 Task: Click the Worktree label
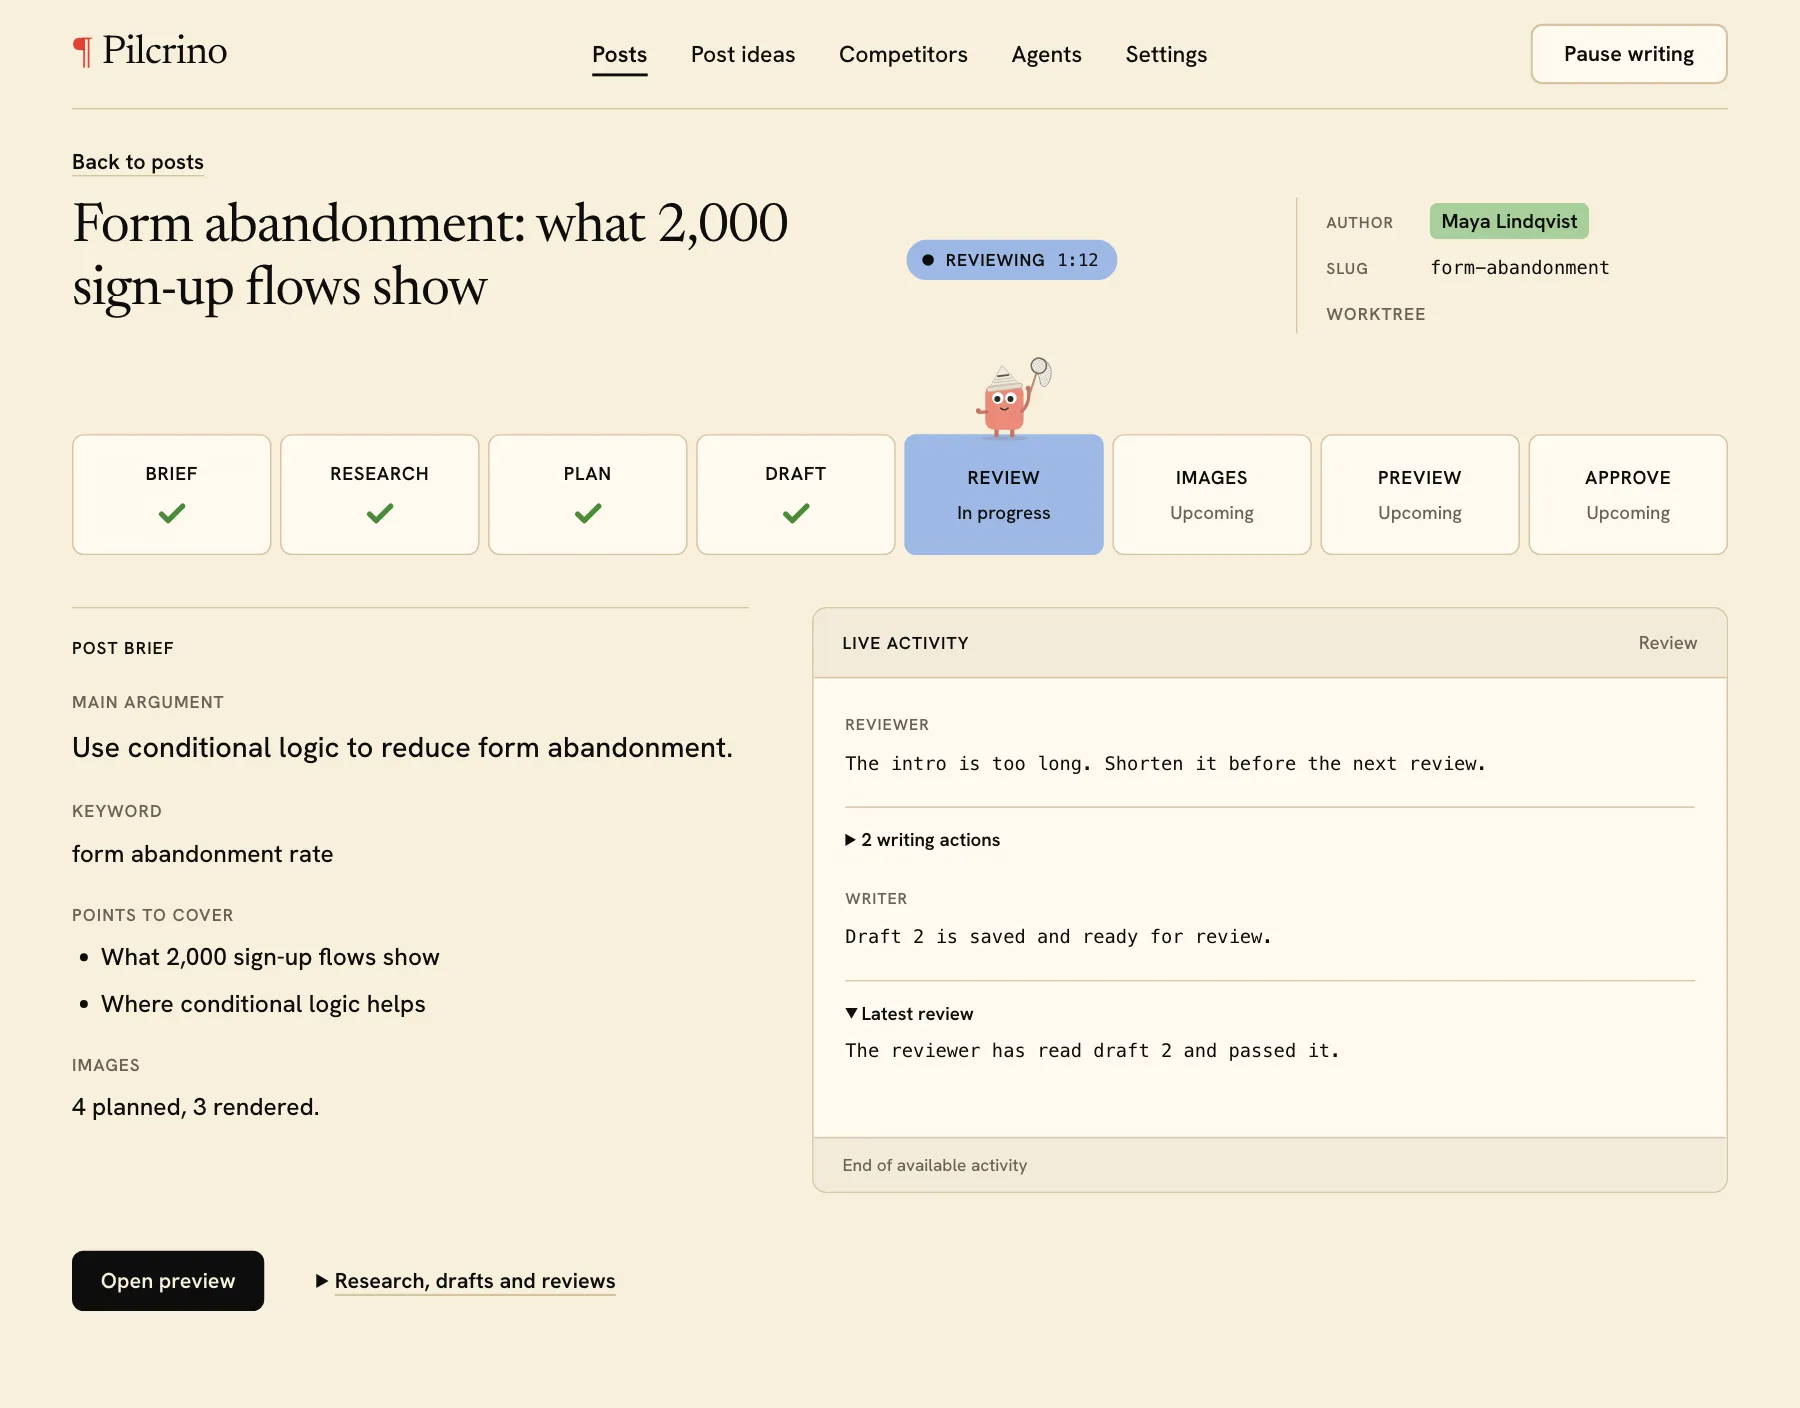click(x=1376, y=314)
